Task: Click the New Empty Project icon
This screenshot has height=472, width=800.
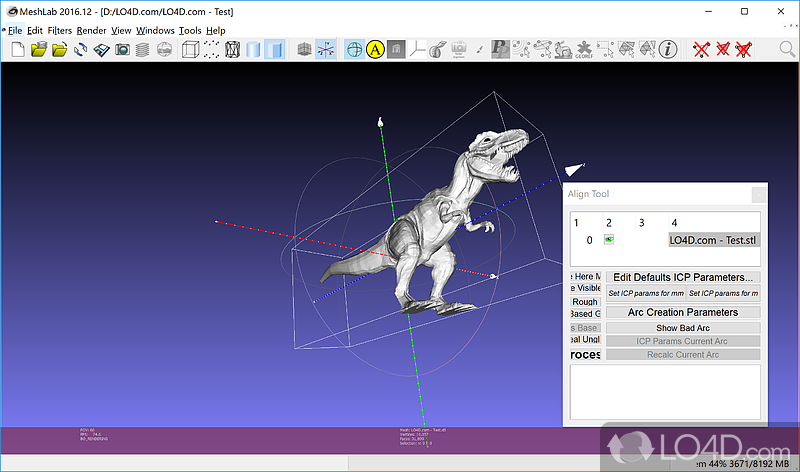Action: coord(16,49)
